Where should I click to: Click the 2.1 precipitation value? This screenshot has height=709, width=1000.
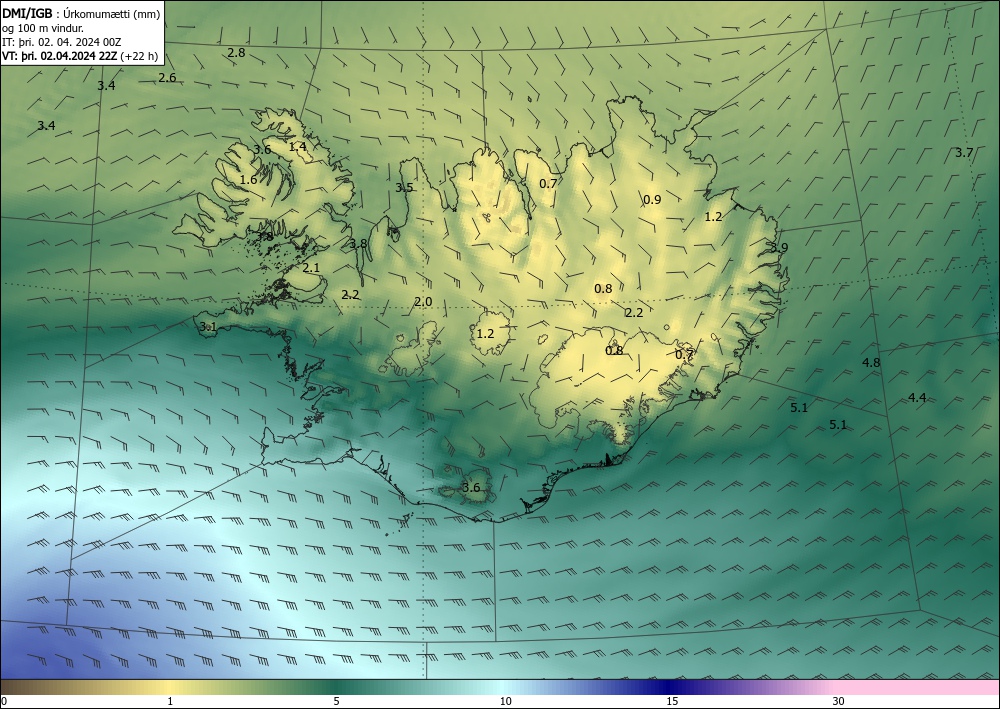pyautogui.click(x=311, y=268)
